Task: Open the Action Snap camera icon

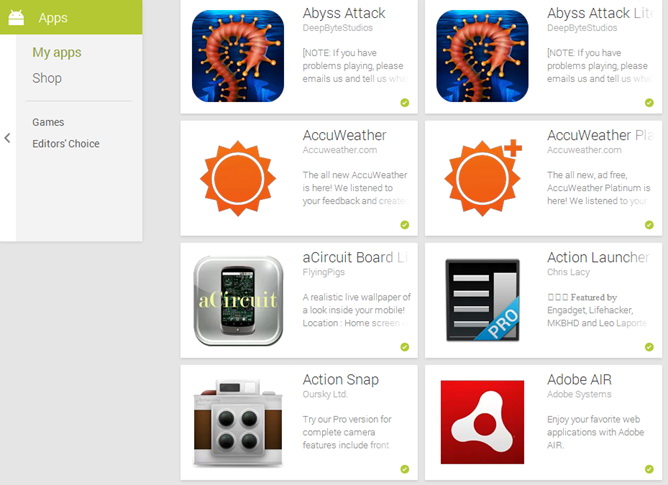Action: [x=238, y=423]
